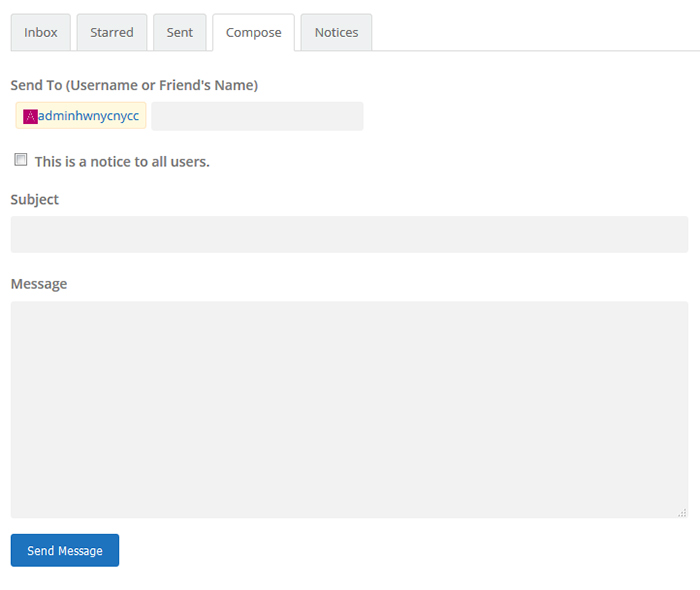Image resolution: width=700 pixels, height=590 pixels.
Task: Click the yellow recipient chip's right edge
Action: tap(143, 116)
